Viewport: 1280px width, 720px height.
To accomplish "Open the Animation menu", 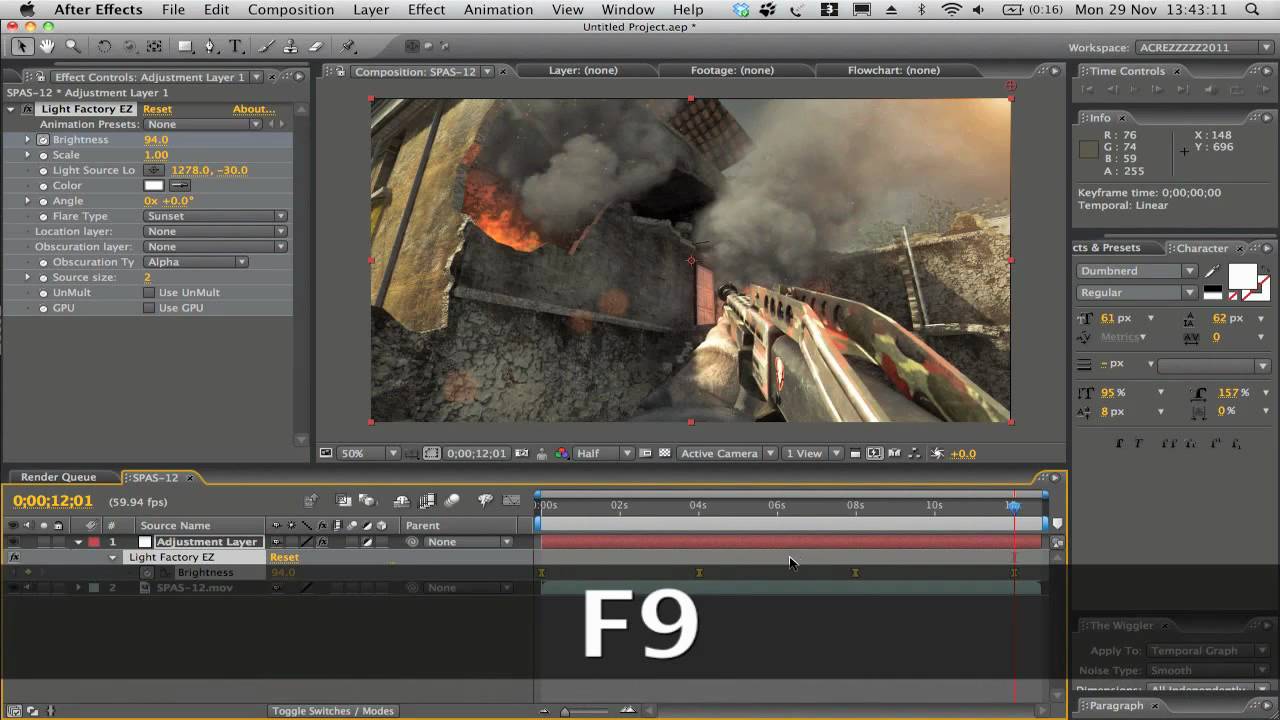I will tap(498, 10).
